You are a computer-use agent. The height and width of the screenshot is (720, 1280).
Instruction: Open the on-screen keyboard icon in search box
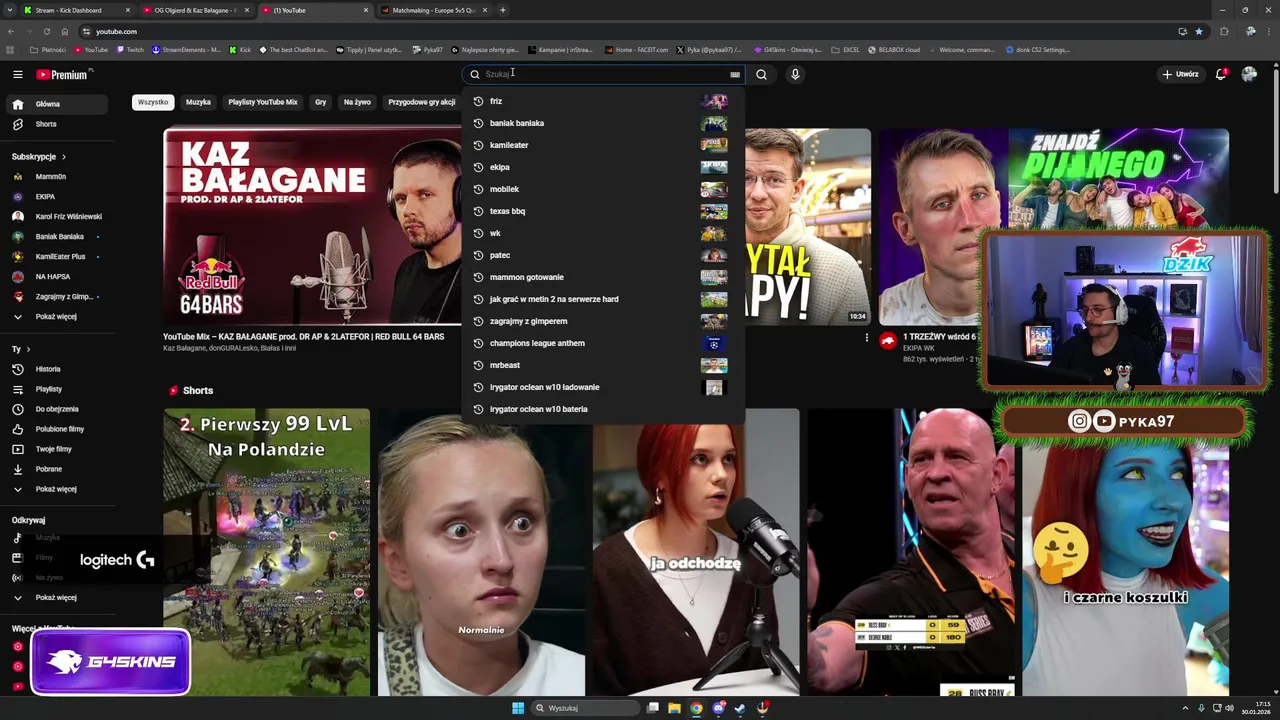tap(735, 74)
